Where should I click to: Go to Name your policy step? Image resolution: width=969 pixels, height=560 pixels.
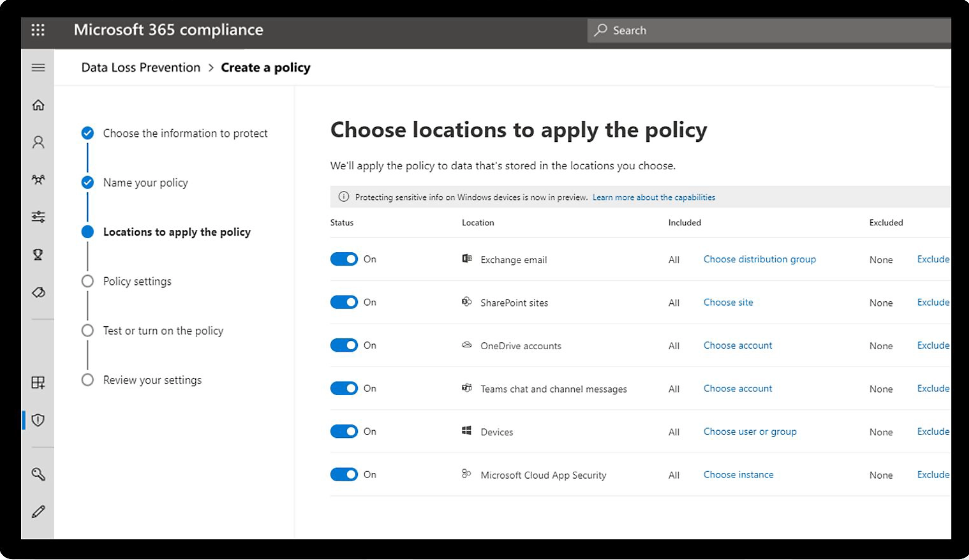point(145,182)
